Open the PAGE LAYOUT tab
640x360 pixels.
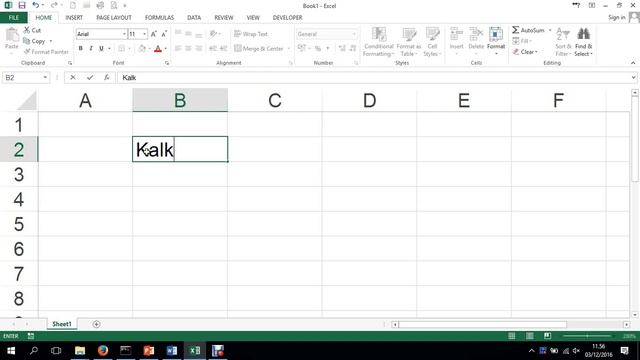point(114,18)
